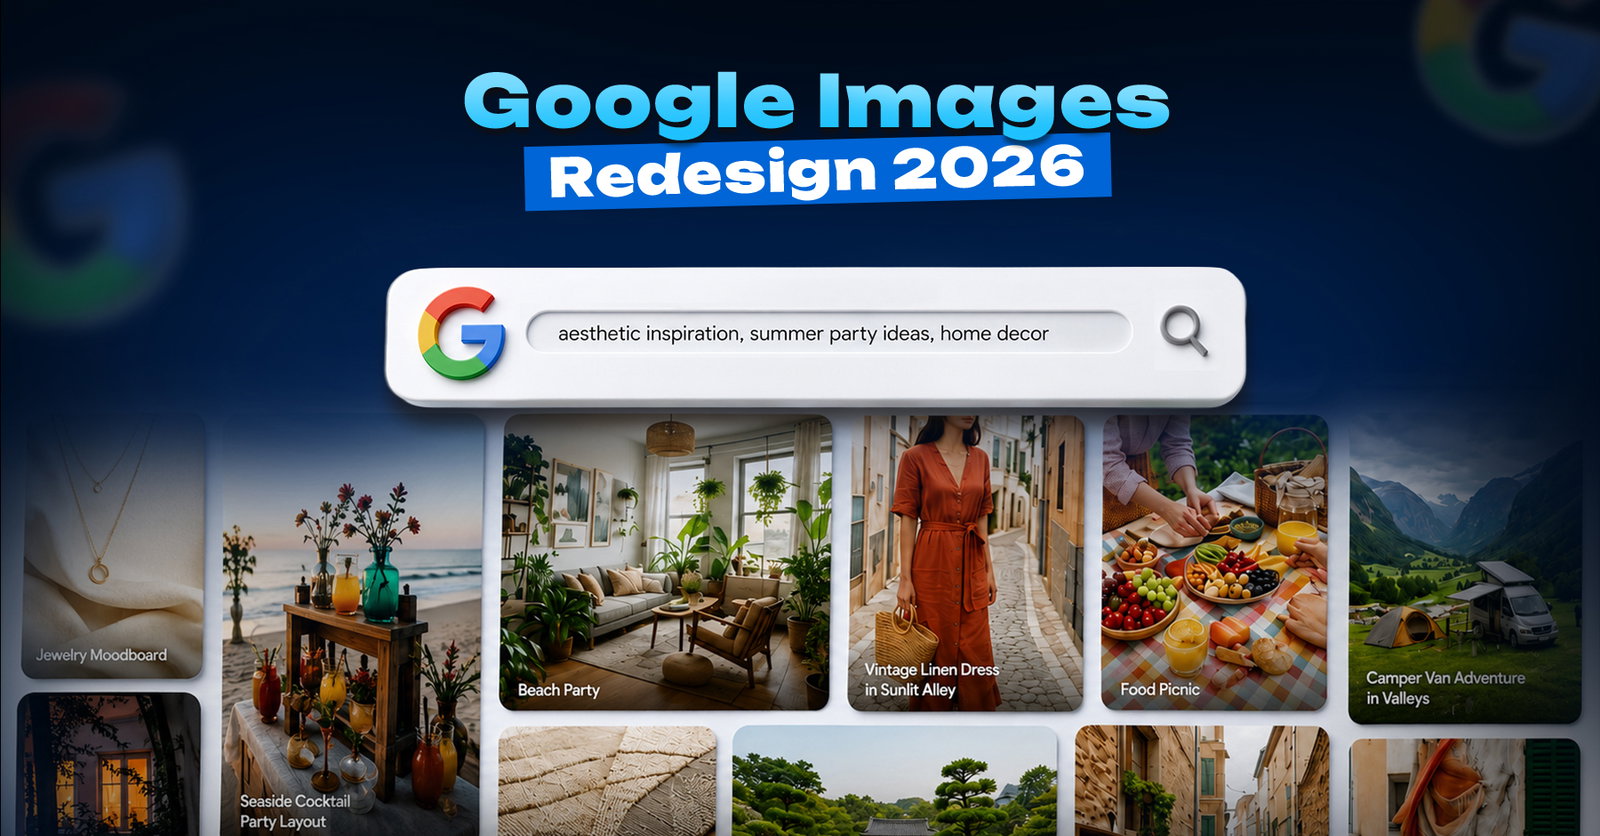
Task: Focus the search field with aesthetic inspiration query
Action: pyautogui.click(x=828, y=333)
